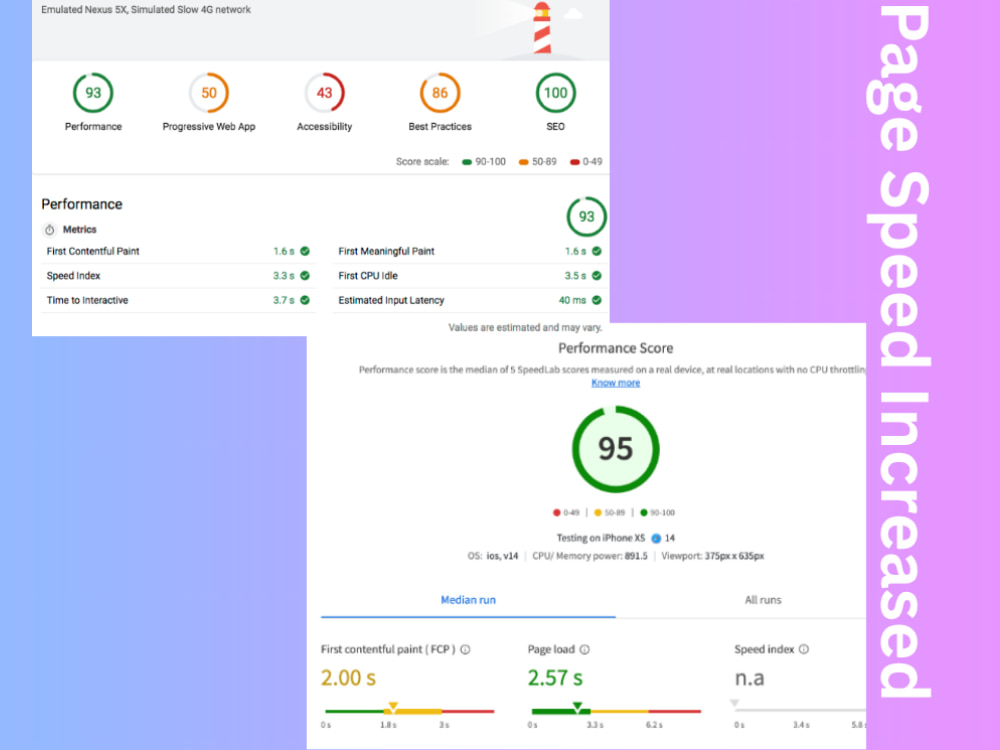Click the Best Practices label
The image size is (1000, 750).
440,126
